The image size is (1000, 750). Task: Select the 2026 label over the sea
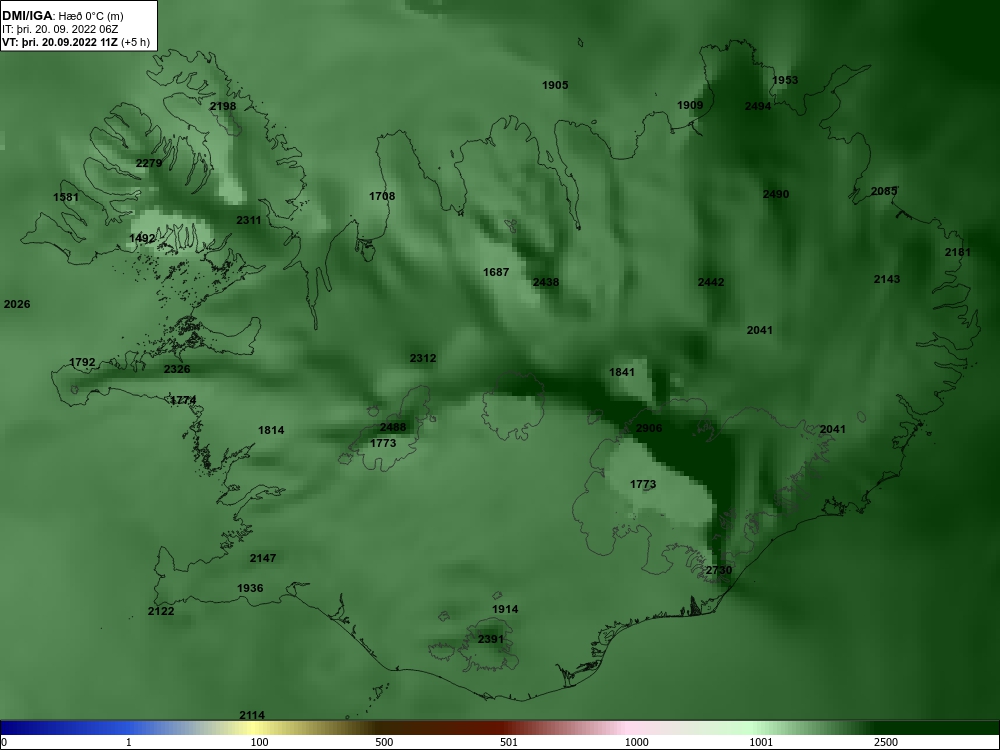[17, 304]
